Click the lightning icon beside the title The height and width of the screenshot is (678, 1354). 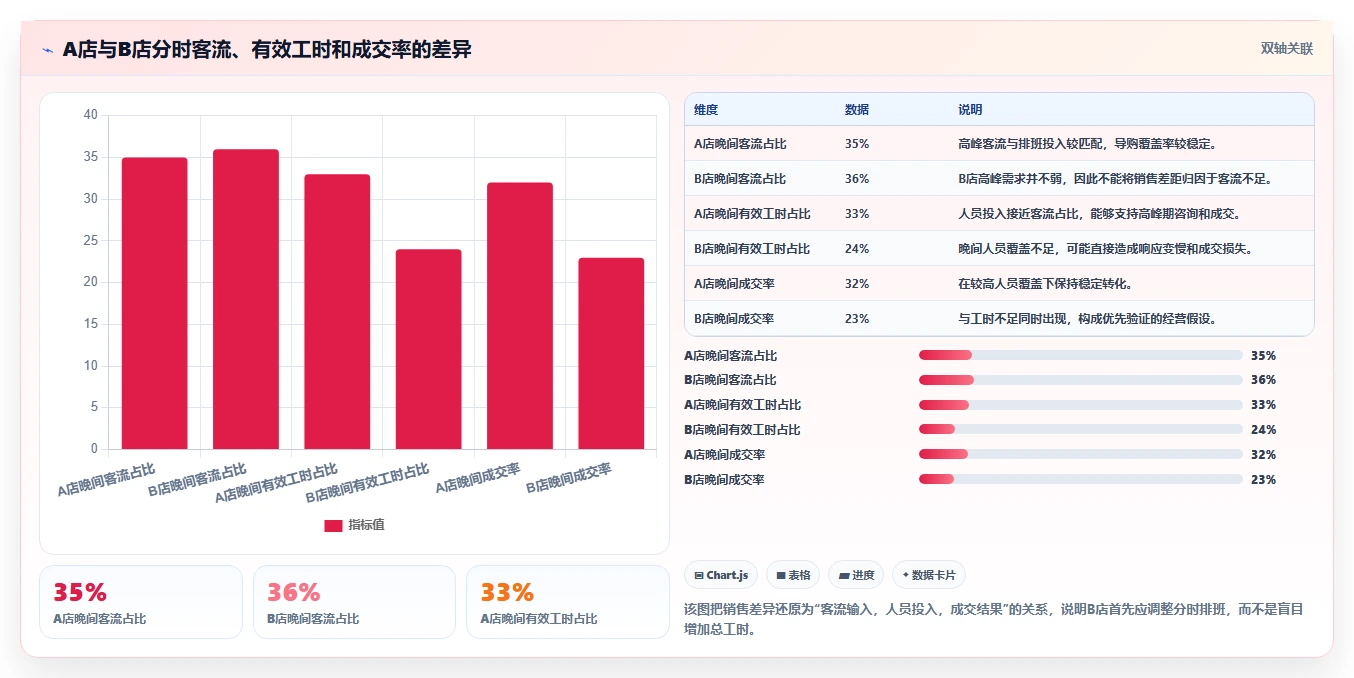pyautogui.click(x=47, y=50)
